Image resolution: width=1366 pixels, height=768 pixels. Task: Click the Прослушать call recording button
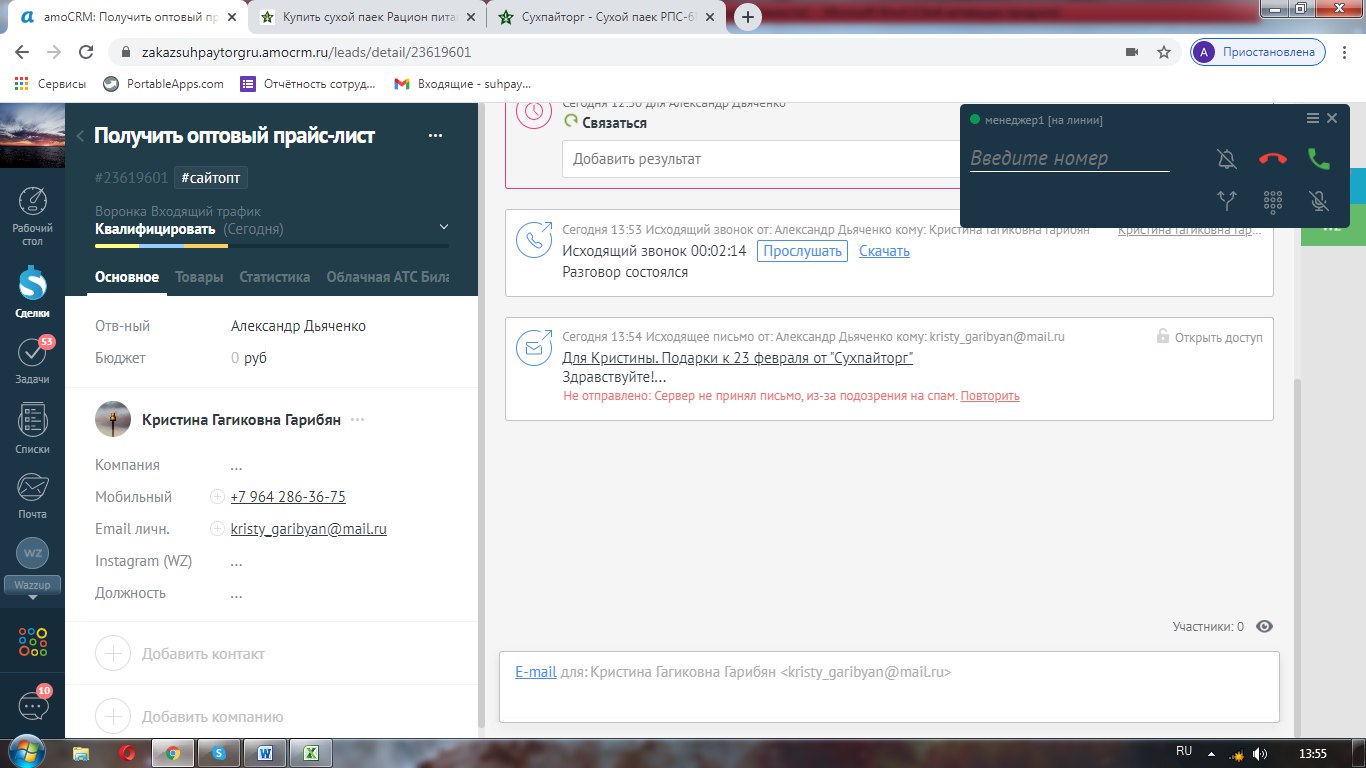pos(802,251)
